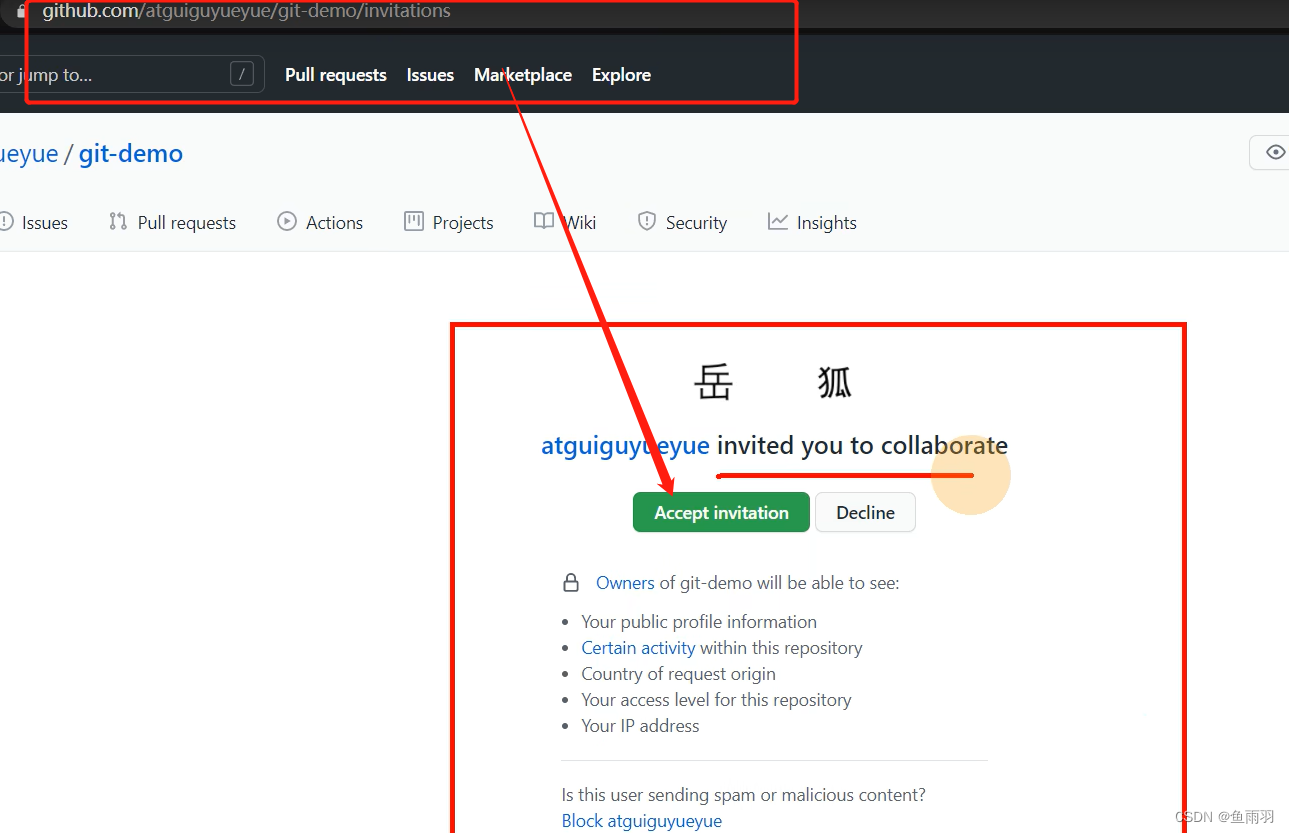Focus the search or jump to field
Image resolution: width=1289 pixels, height=833 pixels.
click(130, 74)
